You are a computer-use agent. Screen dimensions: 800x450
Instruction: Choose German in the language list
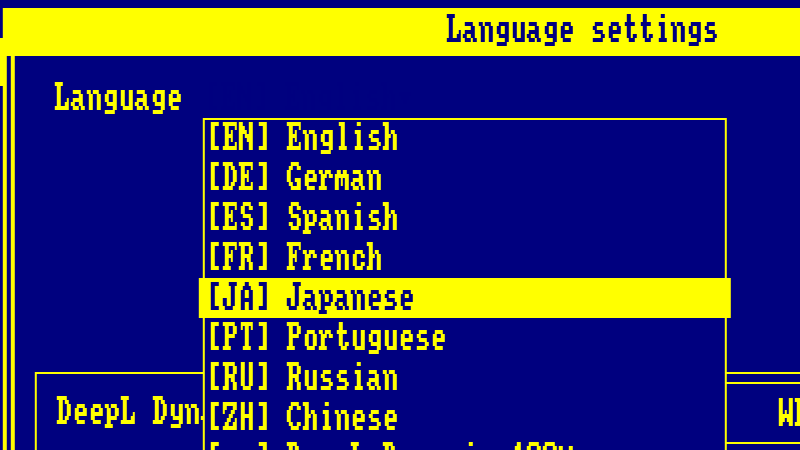coord(334,177)
